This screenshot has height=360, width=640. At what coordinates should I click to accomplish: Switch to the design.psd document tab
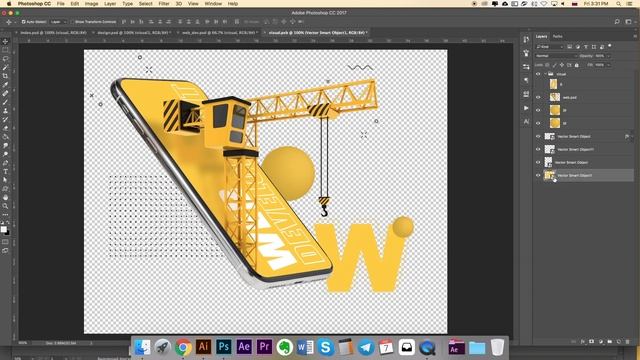coord(133,33)
